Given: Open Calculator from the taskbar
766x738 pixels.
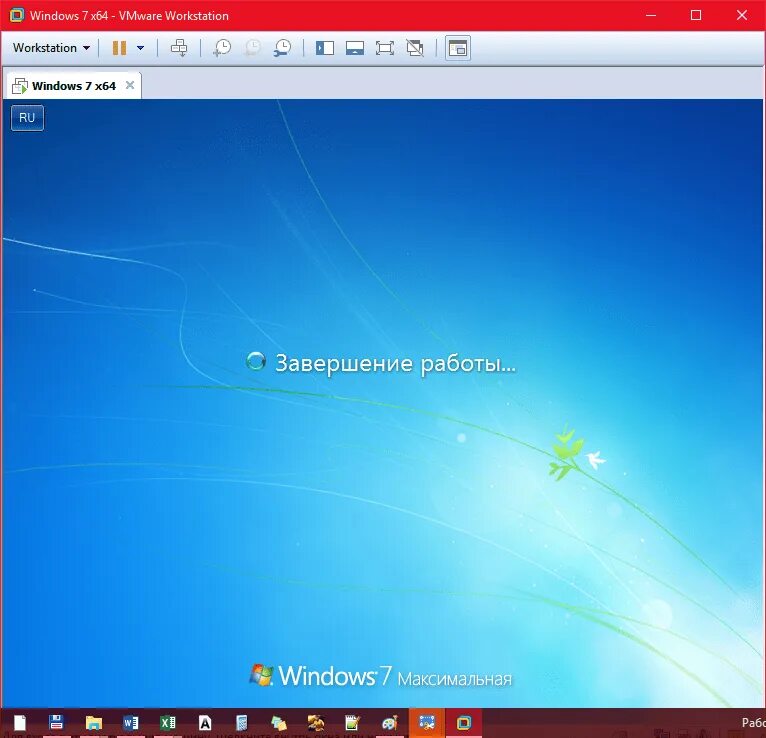Looking at the screenshot, I should [x=241, y=723].
